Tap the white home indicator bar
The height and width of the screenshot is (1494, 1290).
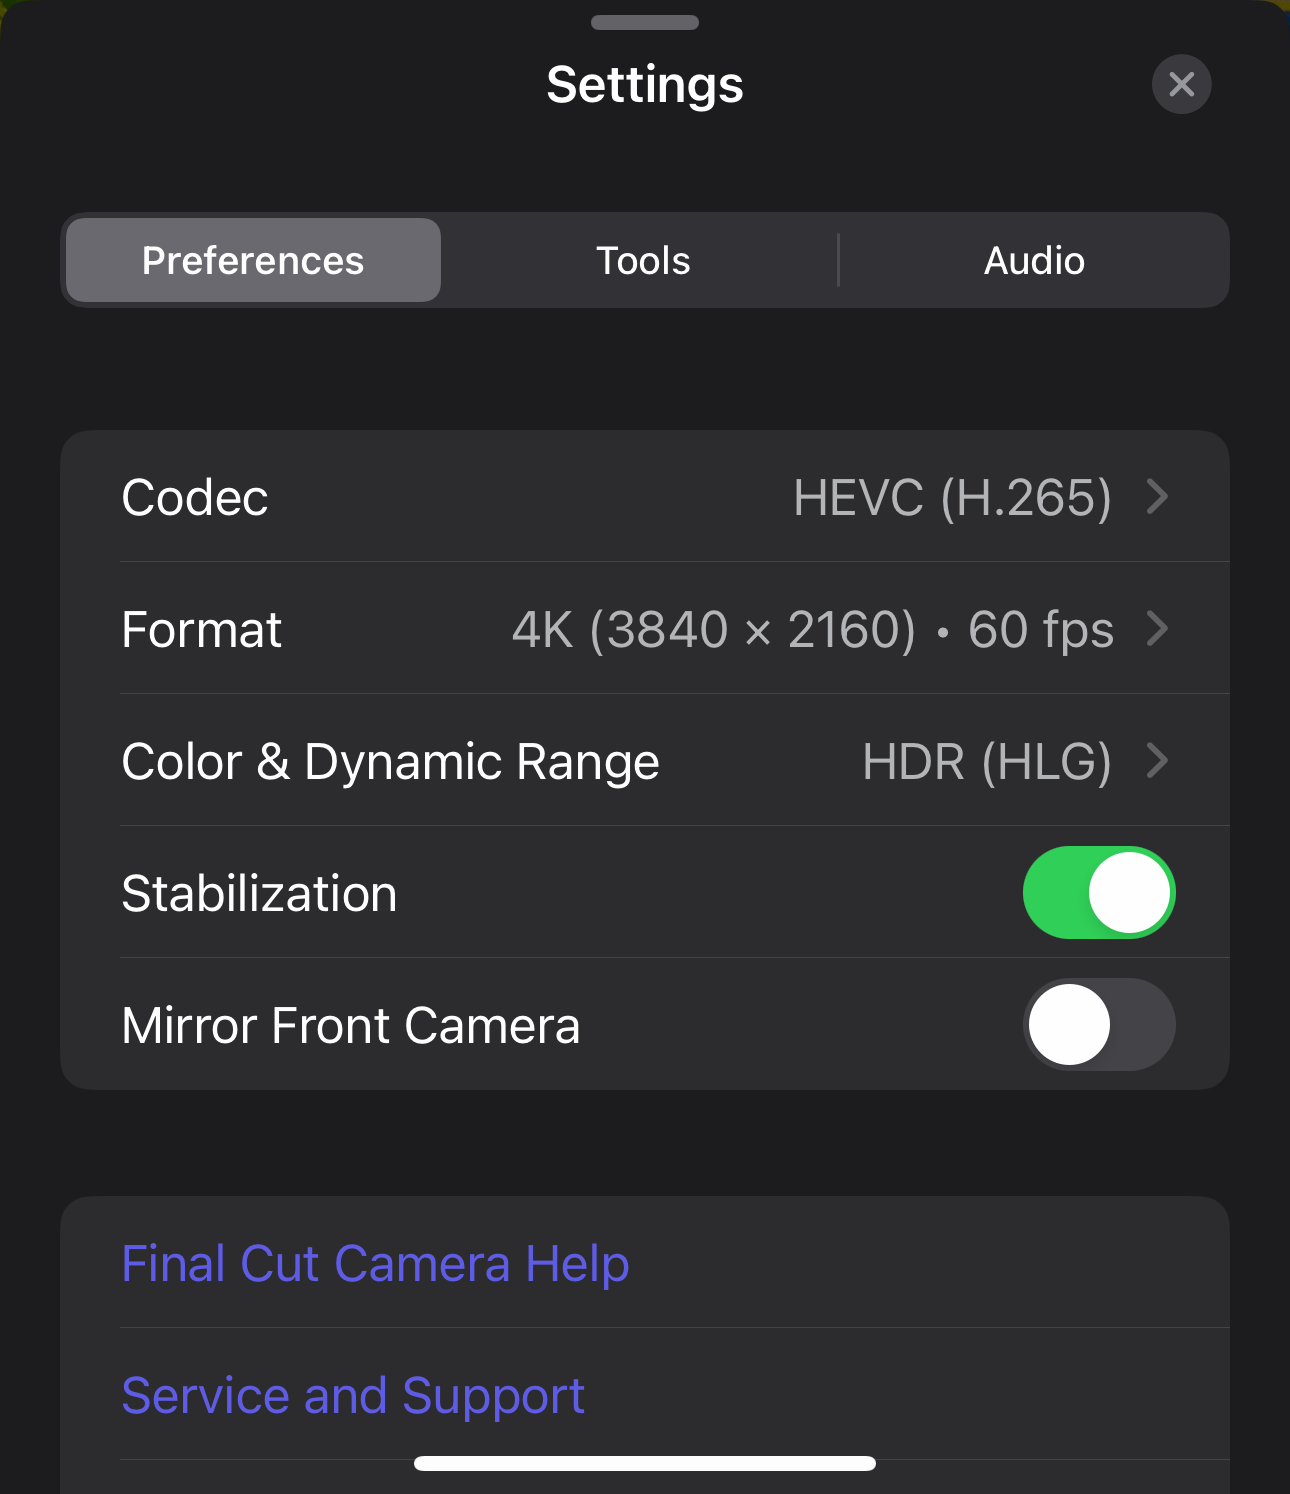tap(645, 1463)
